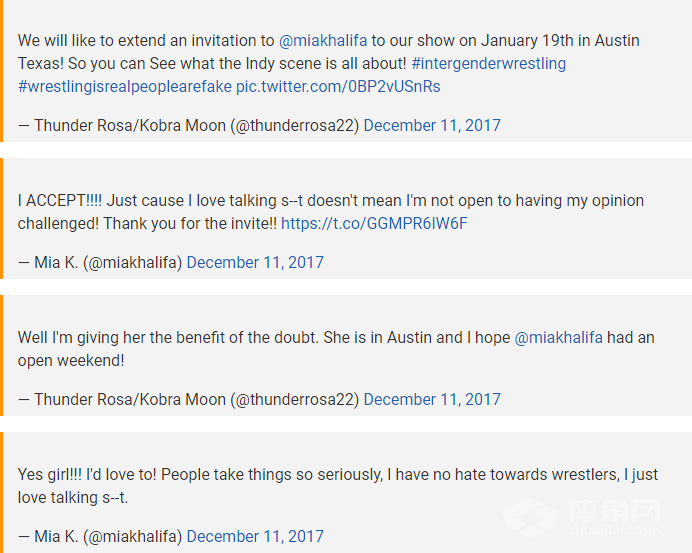Click the 'Yes girl!!!' tweet text

coord(338,486)
